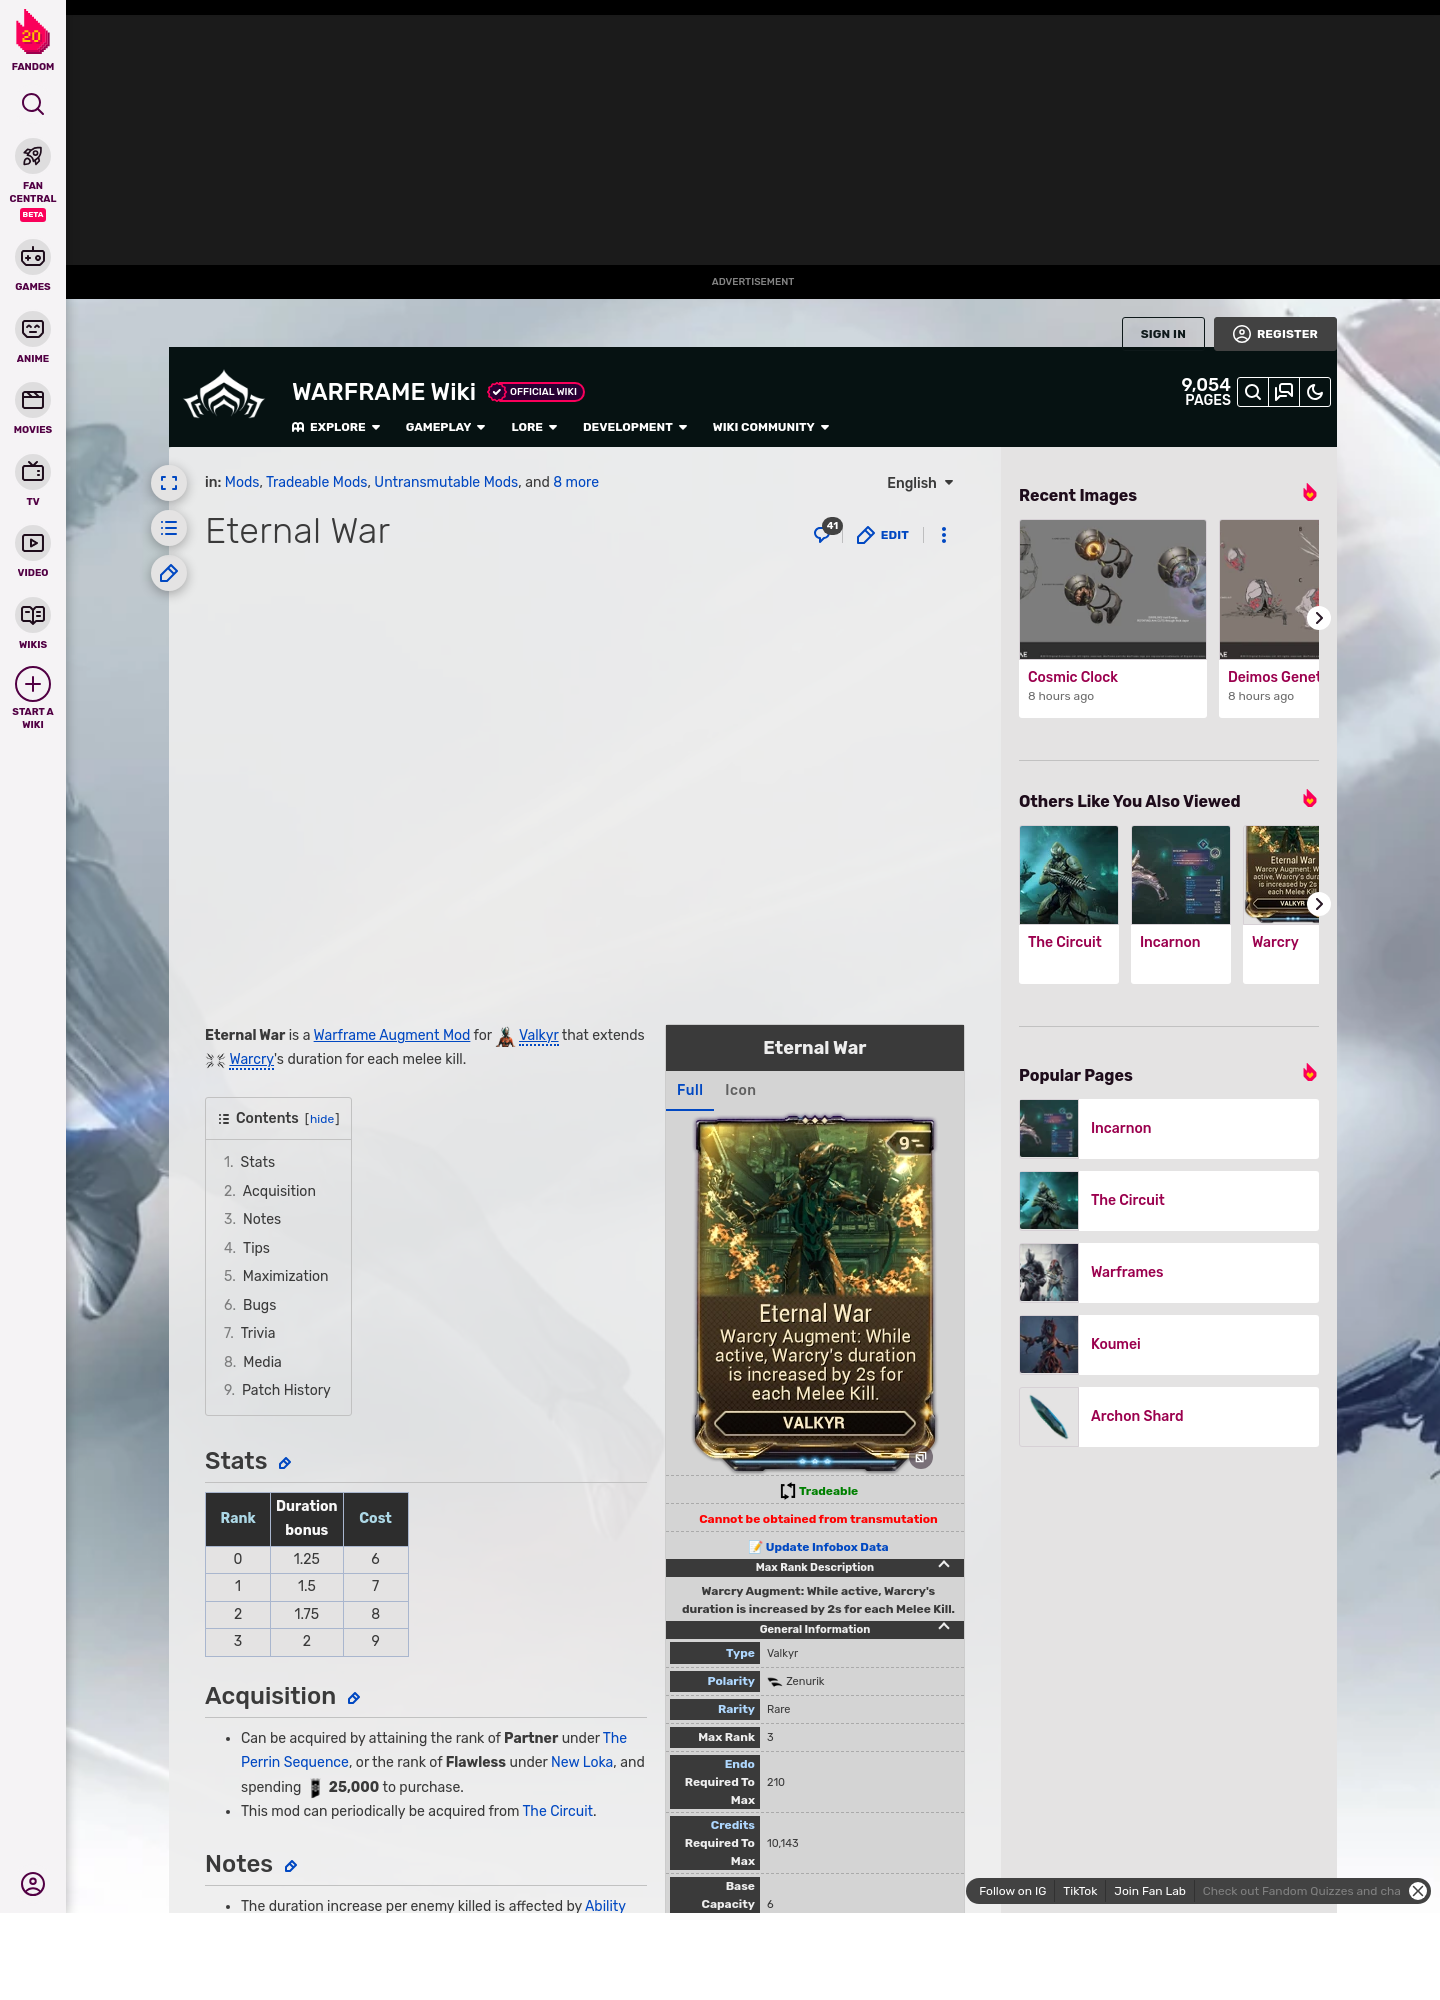Open Update Infobox Data link

click(826, 1547)
